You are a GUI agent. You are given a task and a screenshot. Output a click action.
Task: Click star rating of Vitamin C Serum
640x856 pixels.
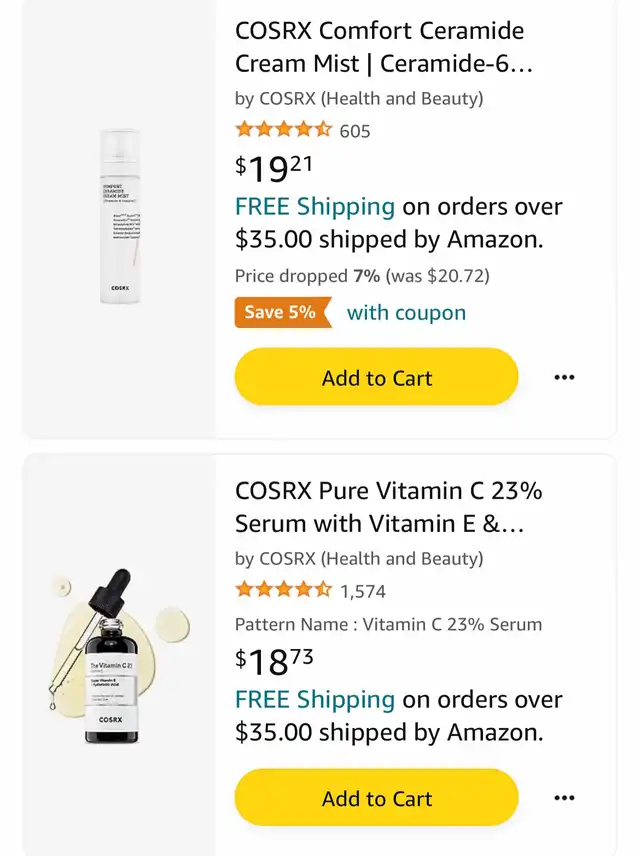point(283,591)
